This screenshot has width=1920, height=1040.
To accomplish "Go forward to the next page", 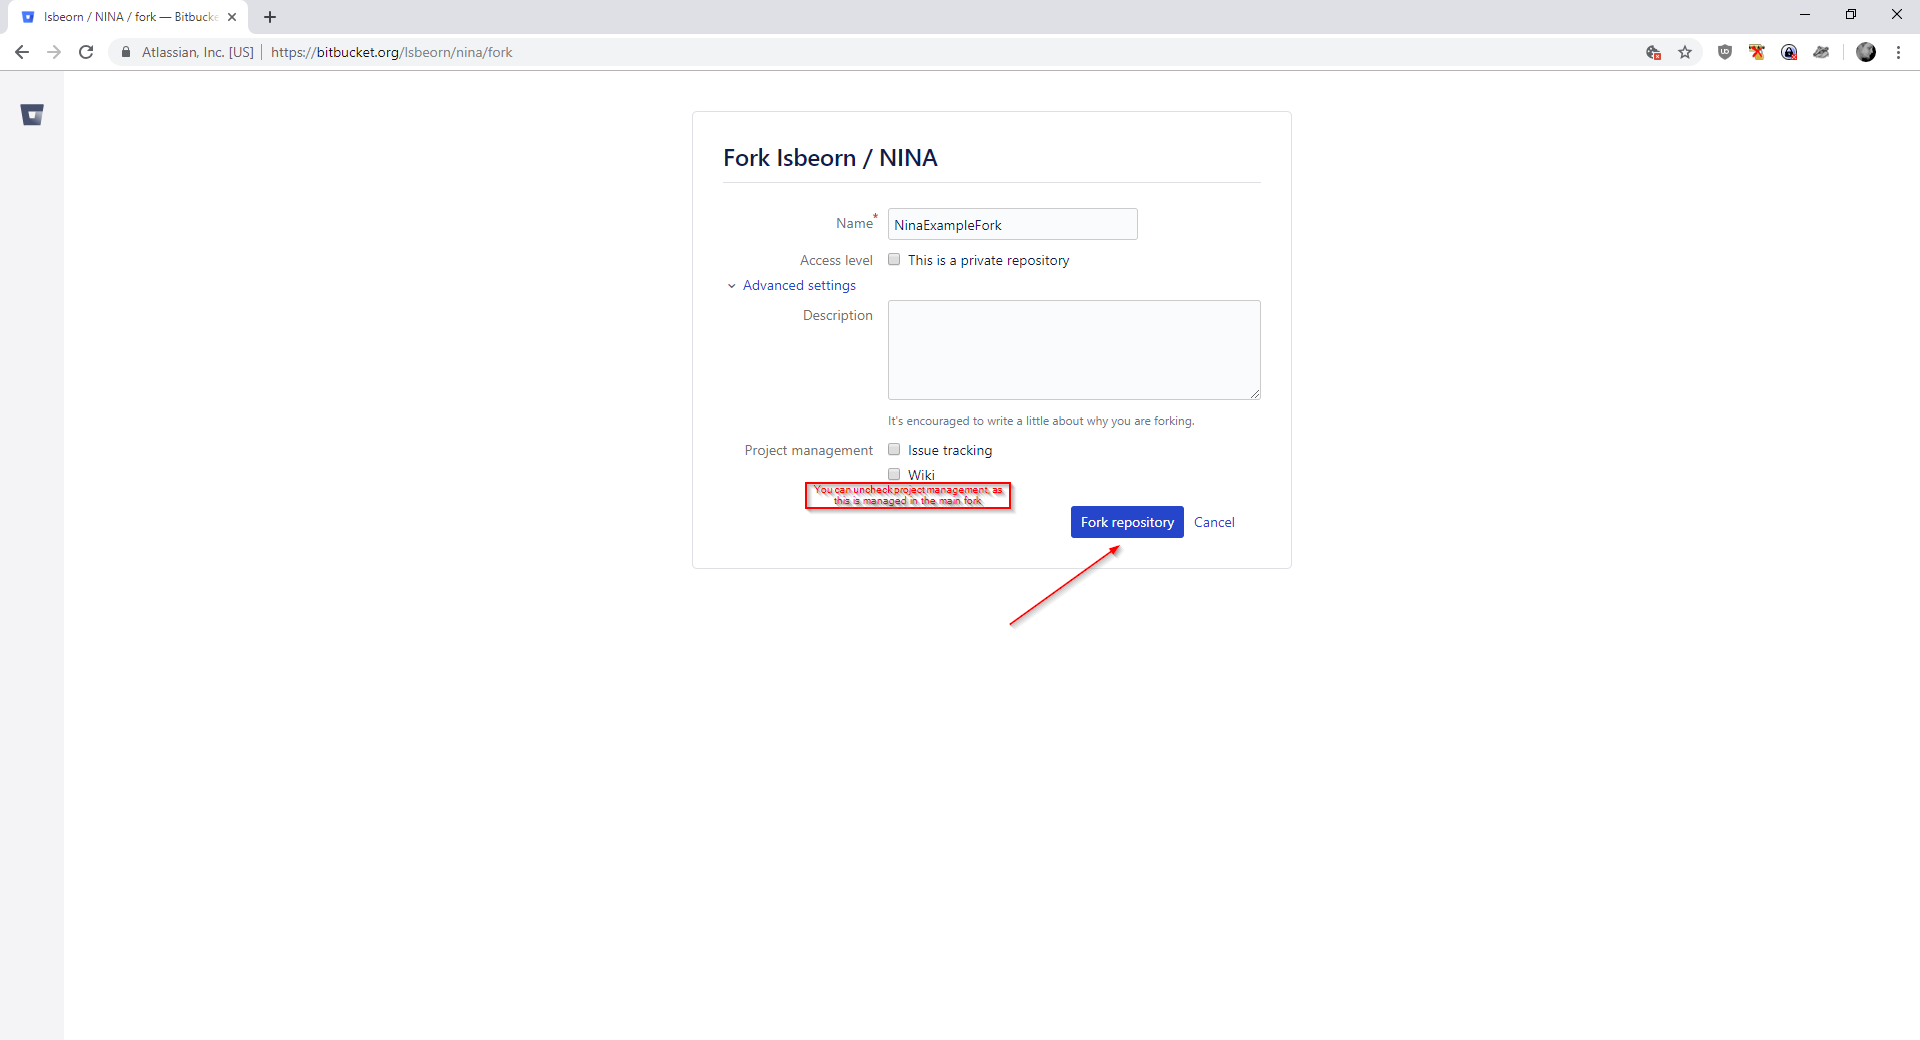I will pyautogui.click(x=54, y=52).
